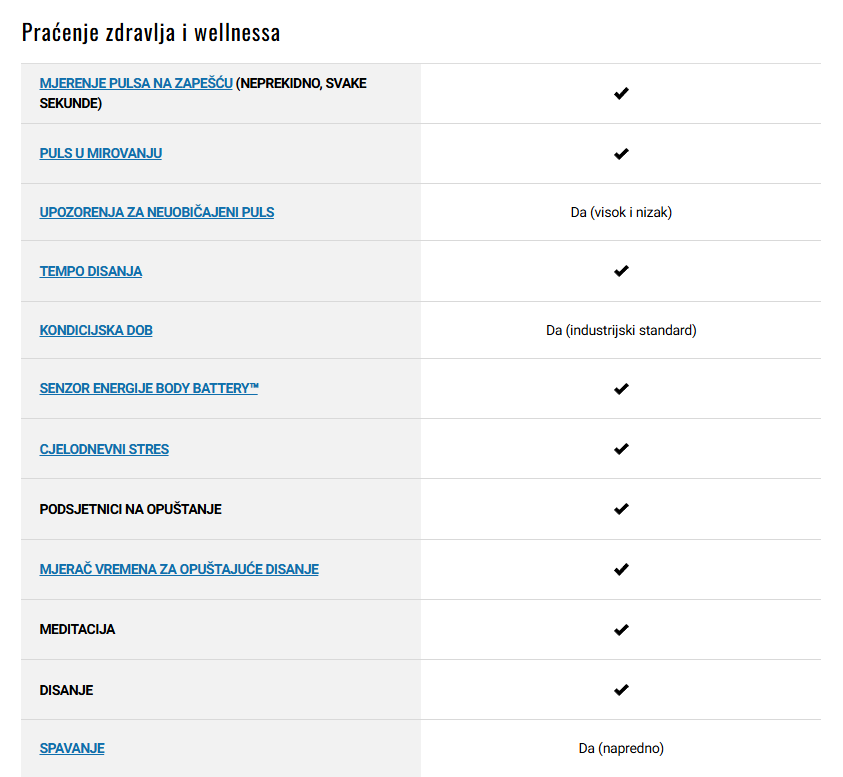Viewport: 843px width, 777px height.
Task: Click checkmark icon in Tempo disanja row
Action: pyautogui.click(x=621, y=271)
